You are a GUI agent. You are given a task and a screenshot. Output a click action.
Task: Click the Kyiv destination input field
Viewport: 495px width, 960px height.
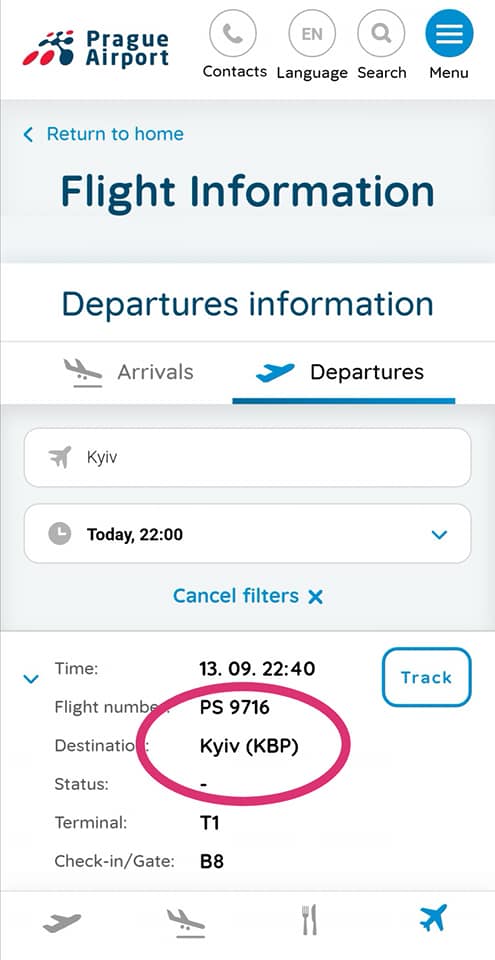click(248, 457)
